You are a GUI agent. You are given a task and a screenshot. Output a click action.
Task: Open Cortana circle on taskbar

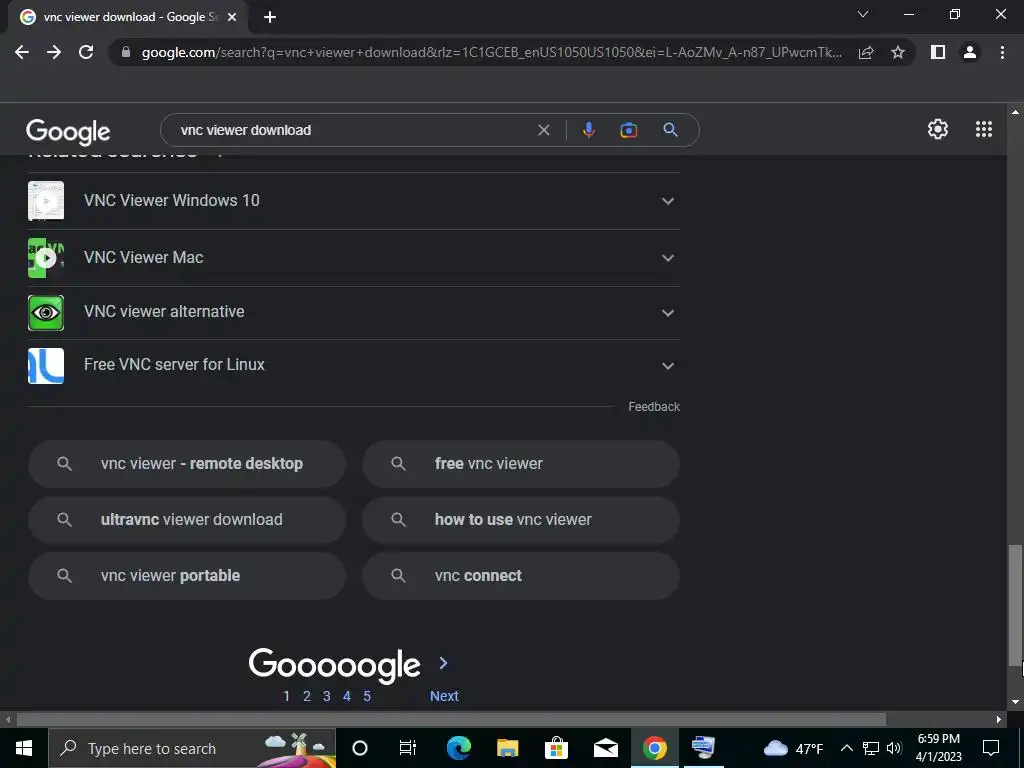pos(360,748)
